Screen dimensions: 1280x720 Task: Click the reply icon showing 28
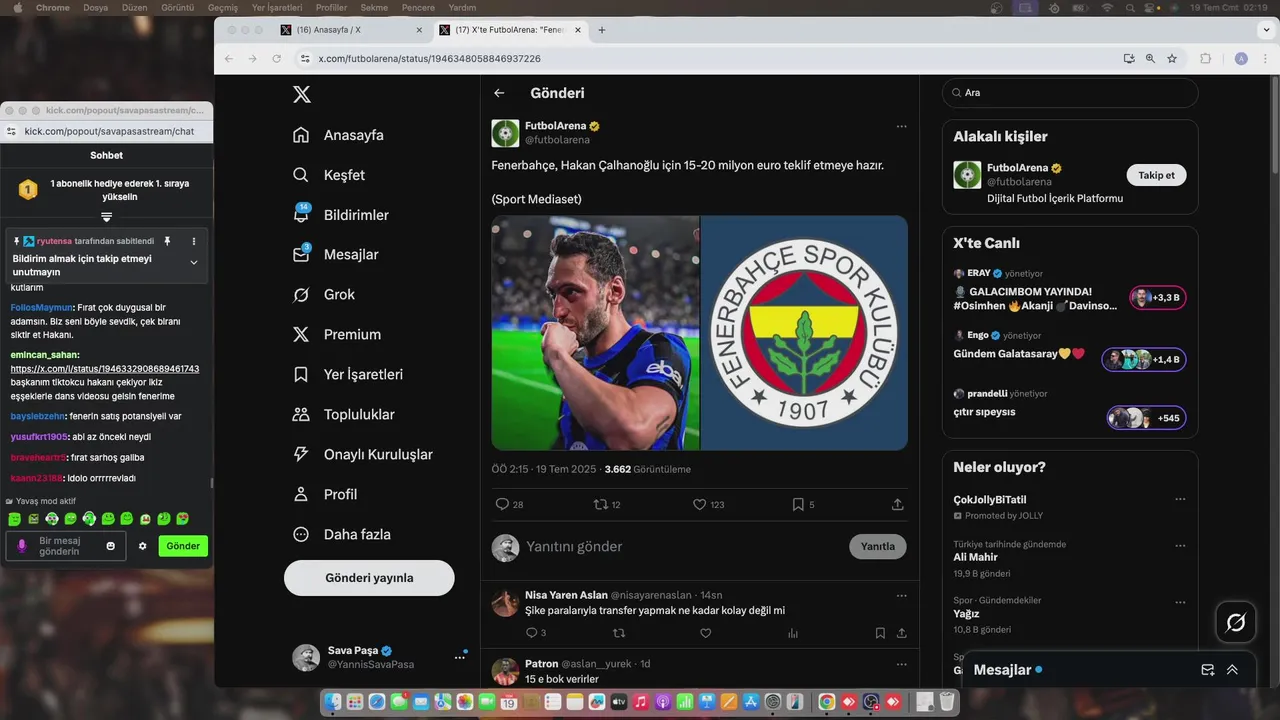click(x=503, y=504)
